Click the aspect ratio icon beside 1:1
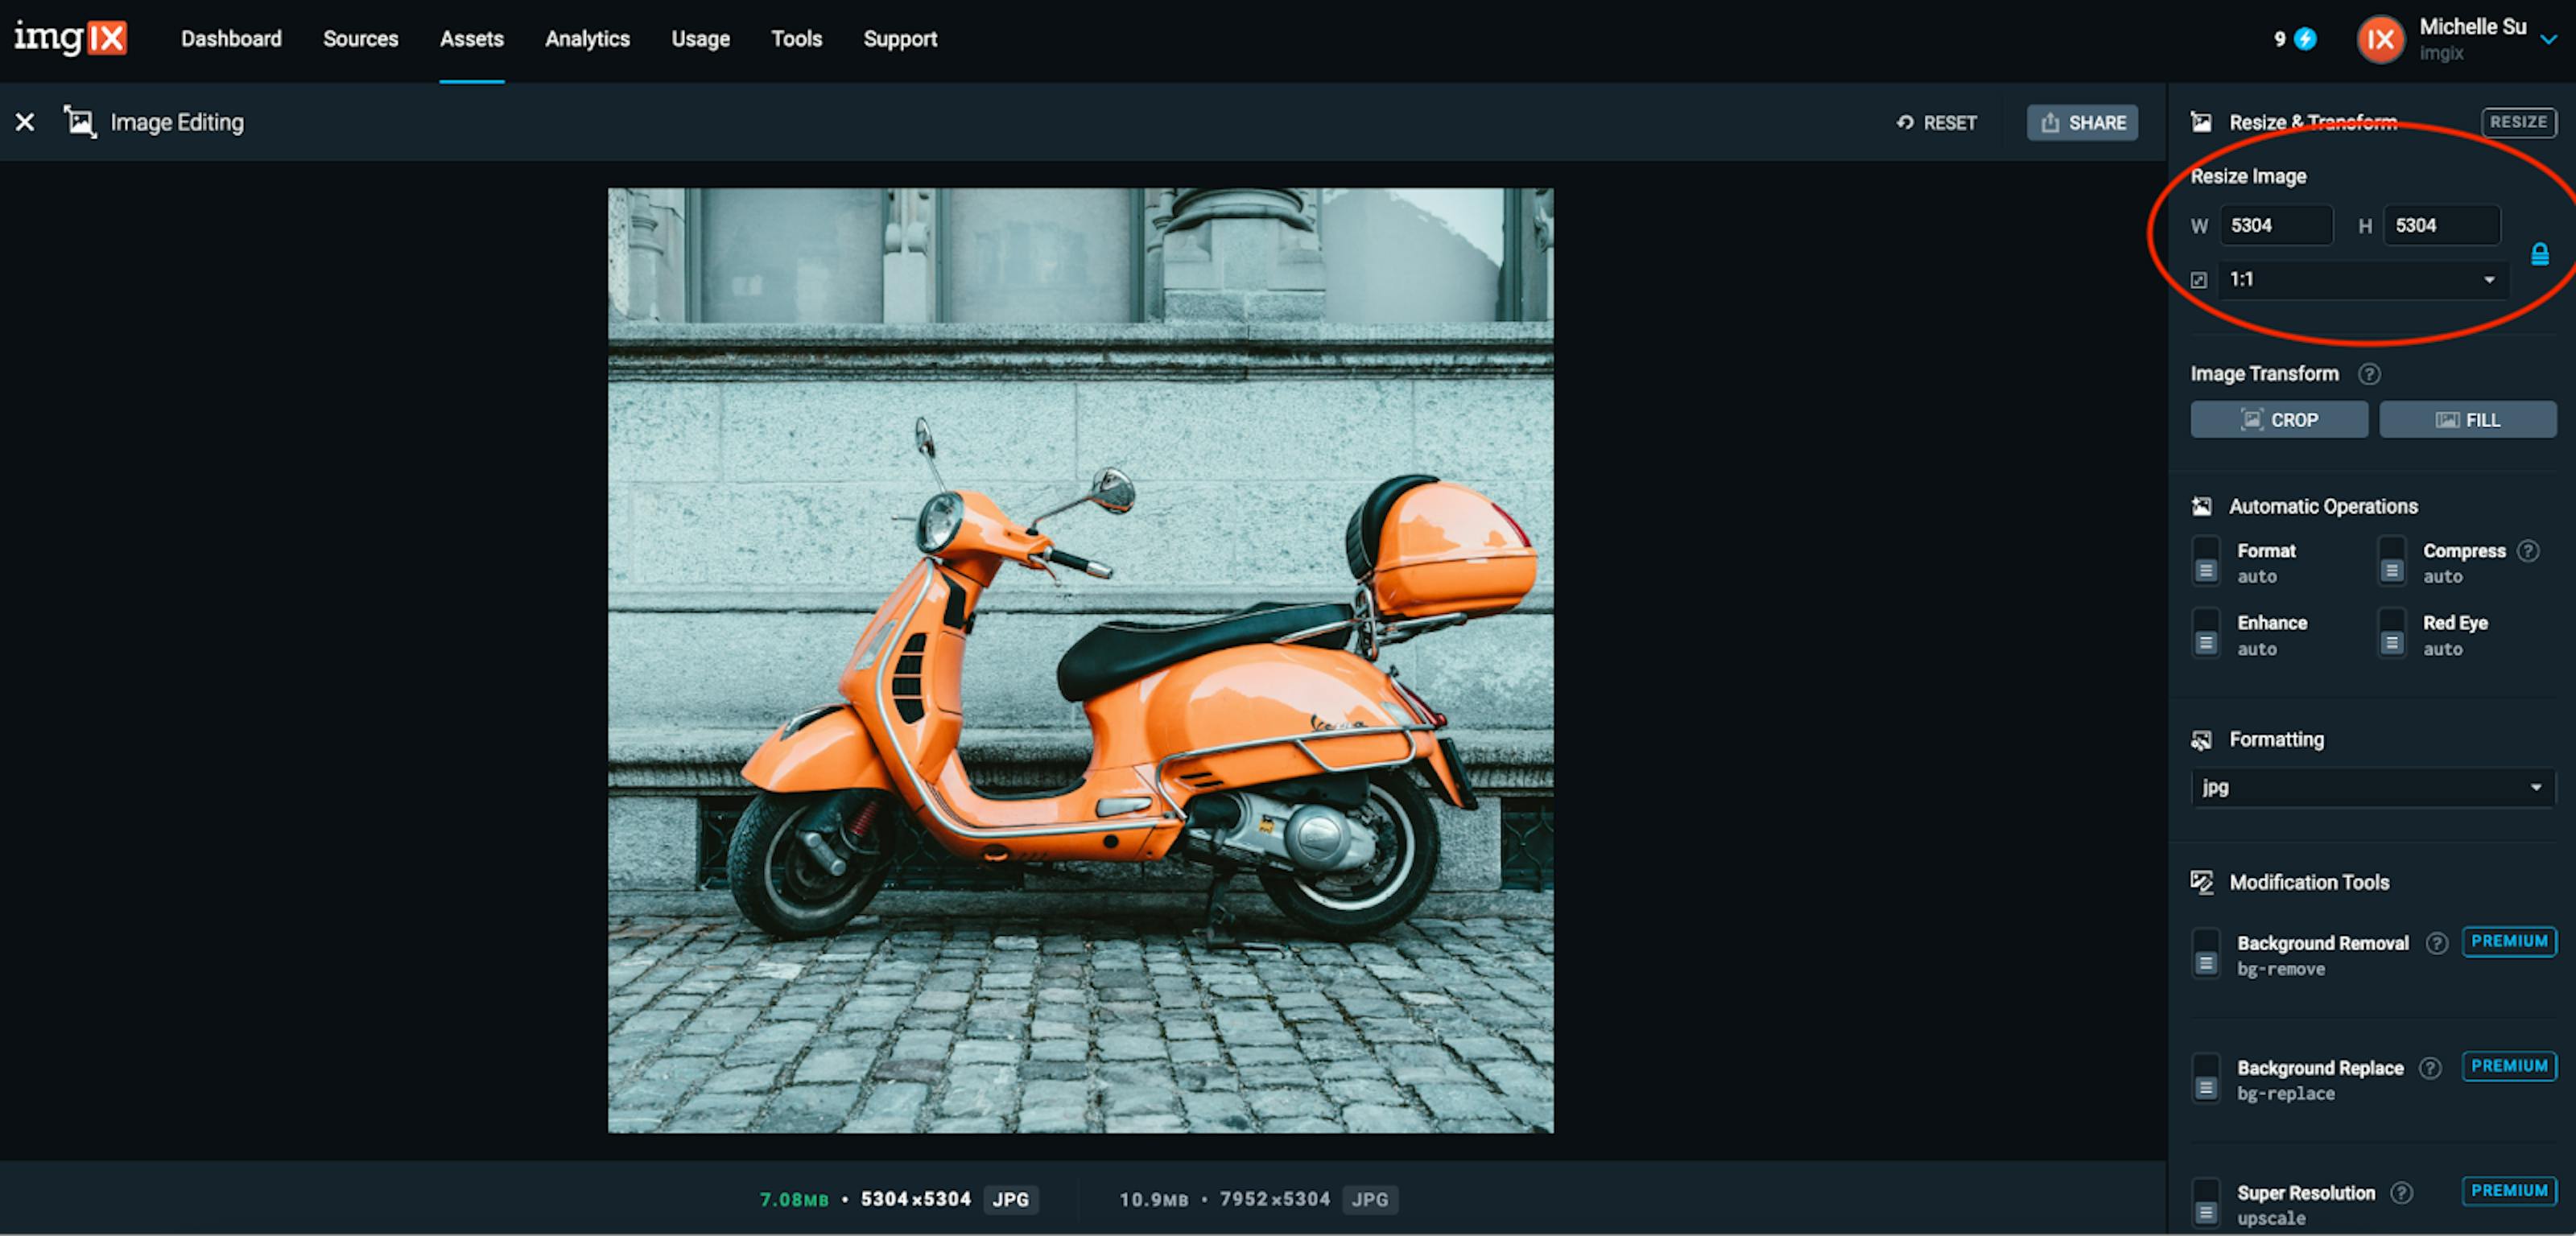Viewport: 2576px width, 1236px height. (2199, 280)
